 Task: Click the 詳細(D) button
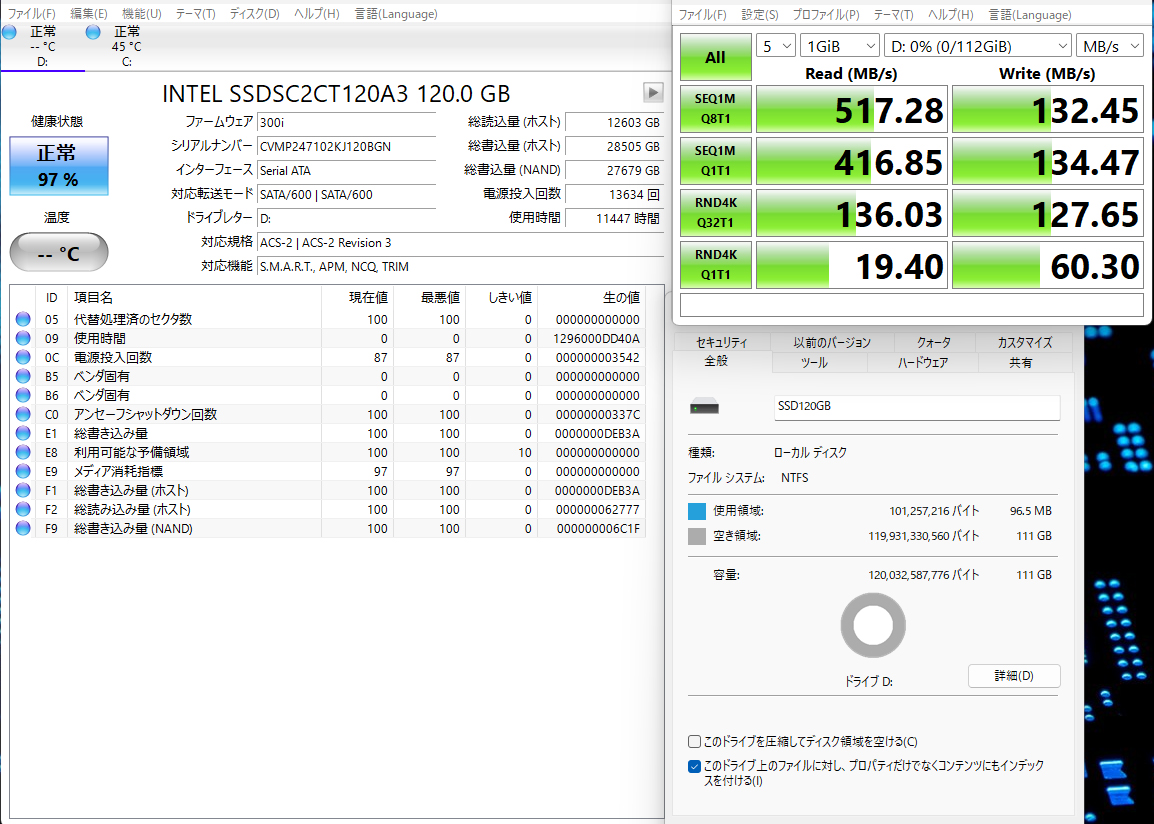point(1013,676)
